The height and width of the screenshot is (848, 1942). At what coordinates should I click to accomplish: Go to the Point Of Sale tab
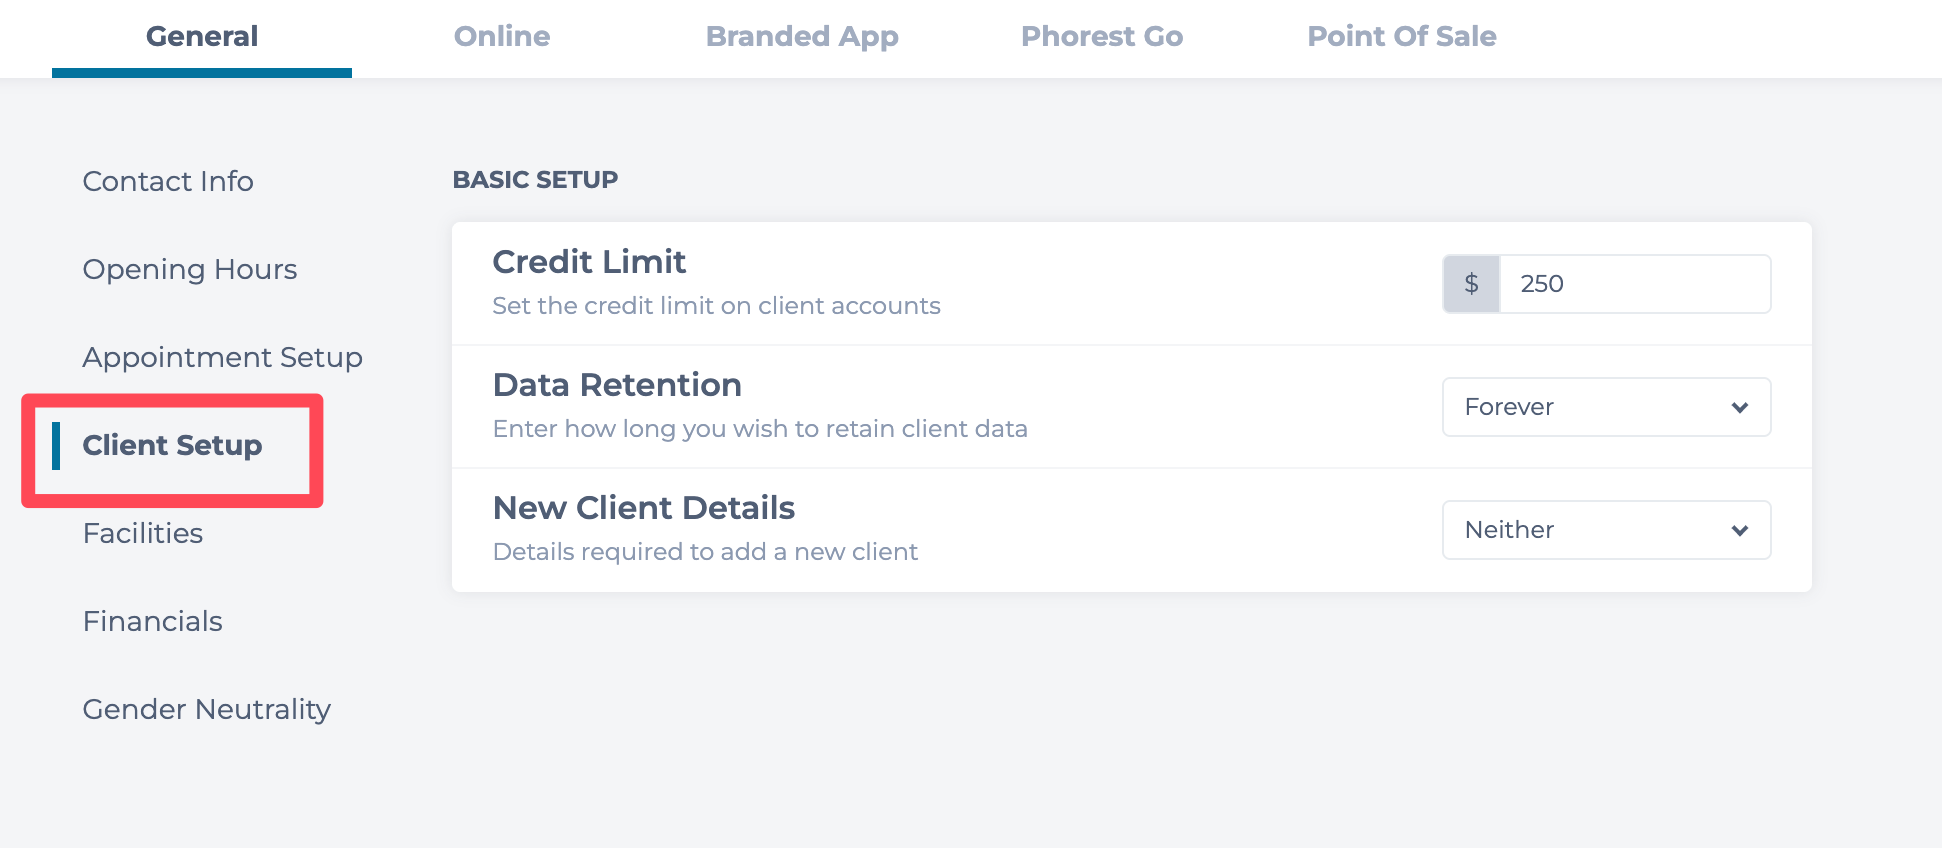click(1401, 37)
